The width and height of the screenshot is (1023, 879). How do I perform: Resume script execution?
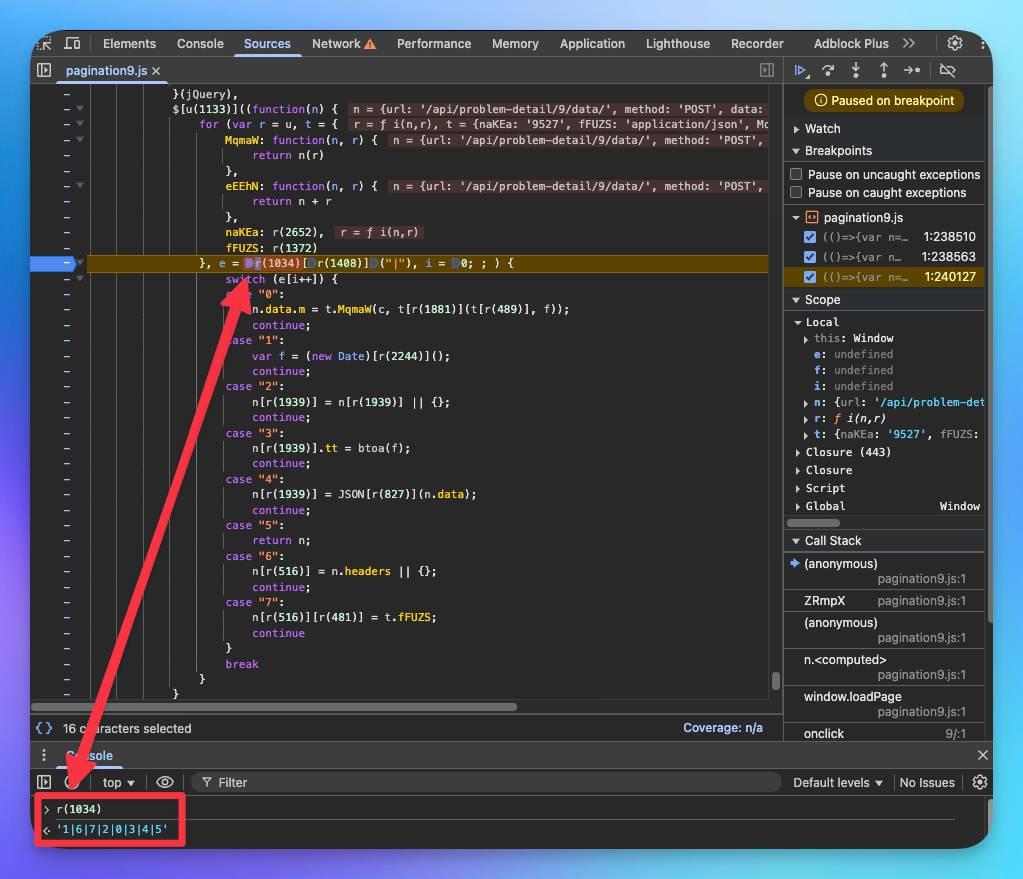pyautogui.click(x=801, y=70)
